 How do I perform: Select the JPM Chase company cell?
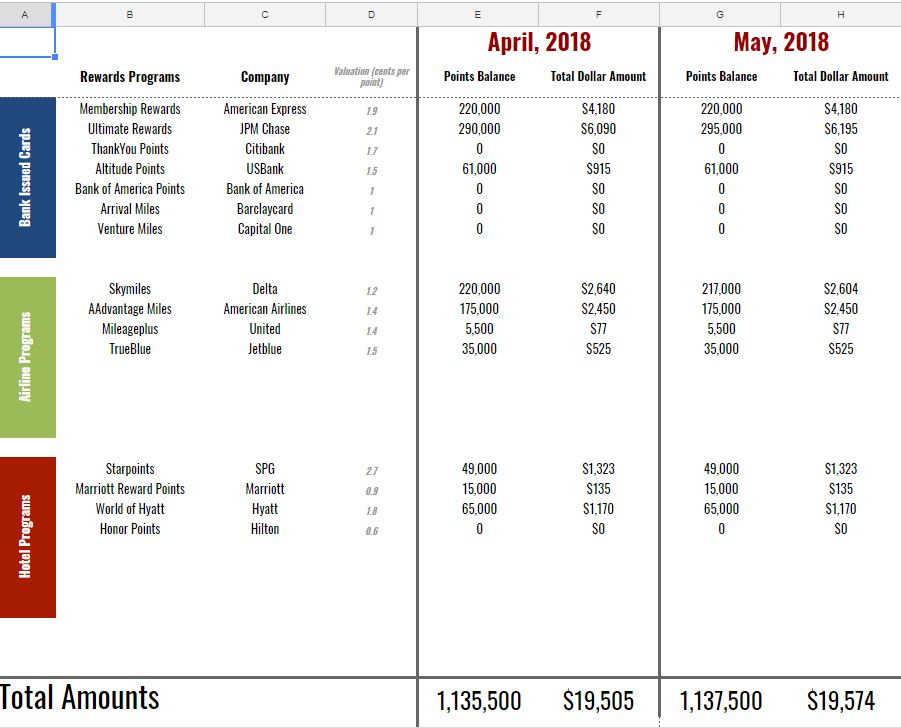pos(265,129)
